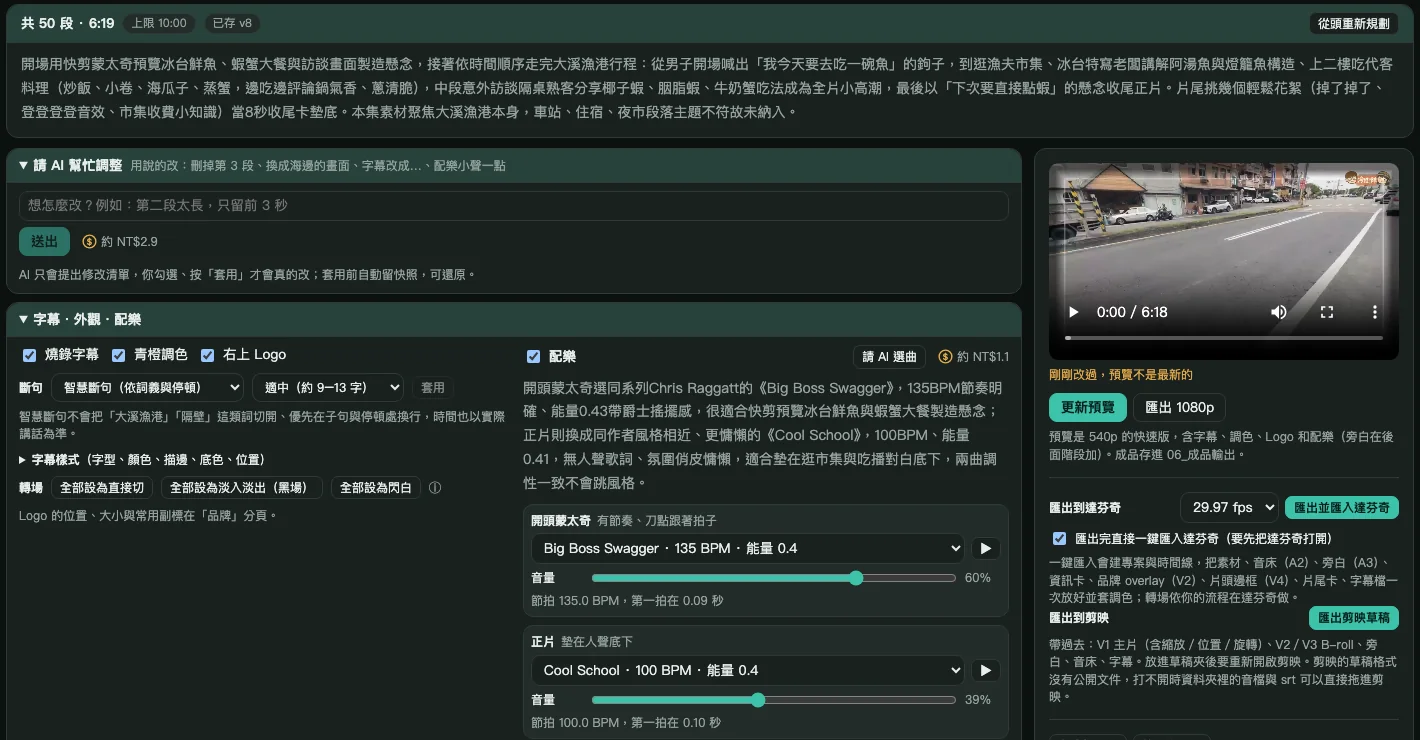Click the info icon beside the transition buttons

pyautogui.click(x=435, y=488)
